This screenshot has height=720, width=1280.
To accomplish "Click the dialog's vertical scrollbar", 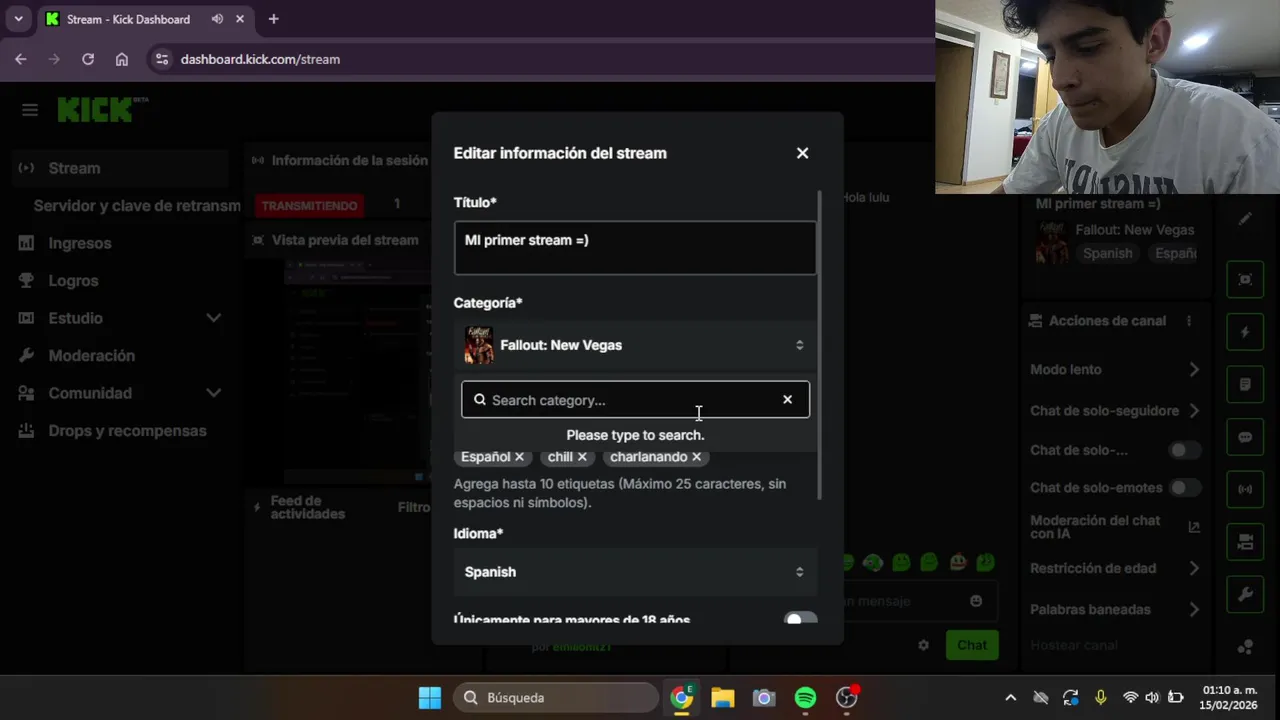I will click(x=821, y=345).
